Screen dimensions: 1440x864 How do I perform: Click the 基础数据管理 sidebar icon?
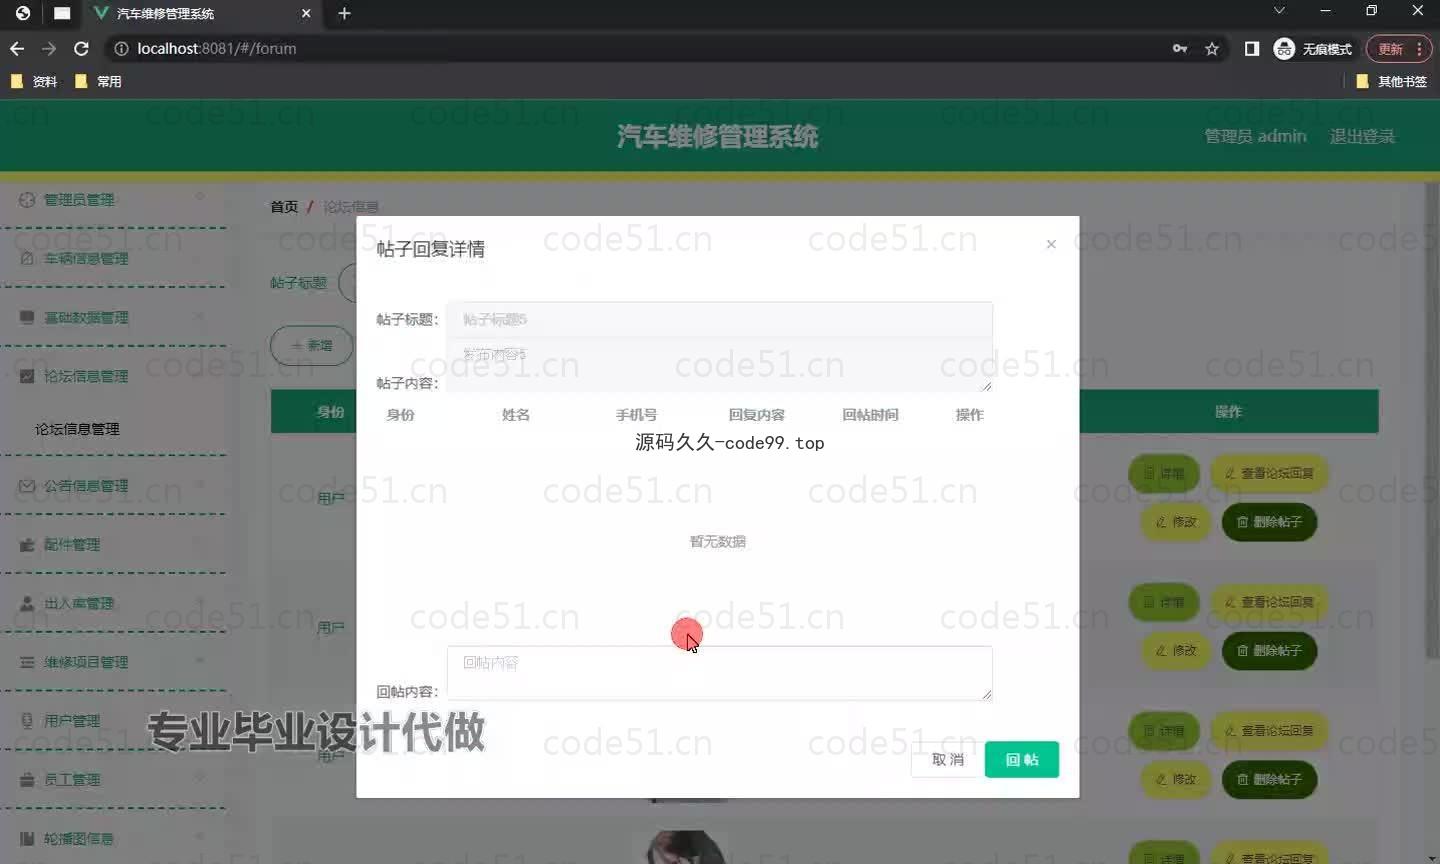coord(27,317)
